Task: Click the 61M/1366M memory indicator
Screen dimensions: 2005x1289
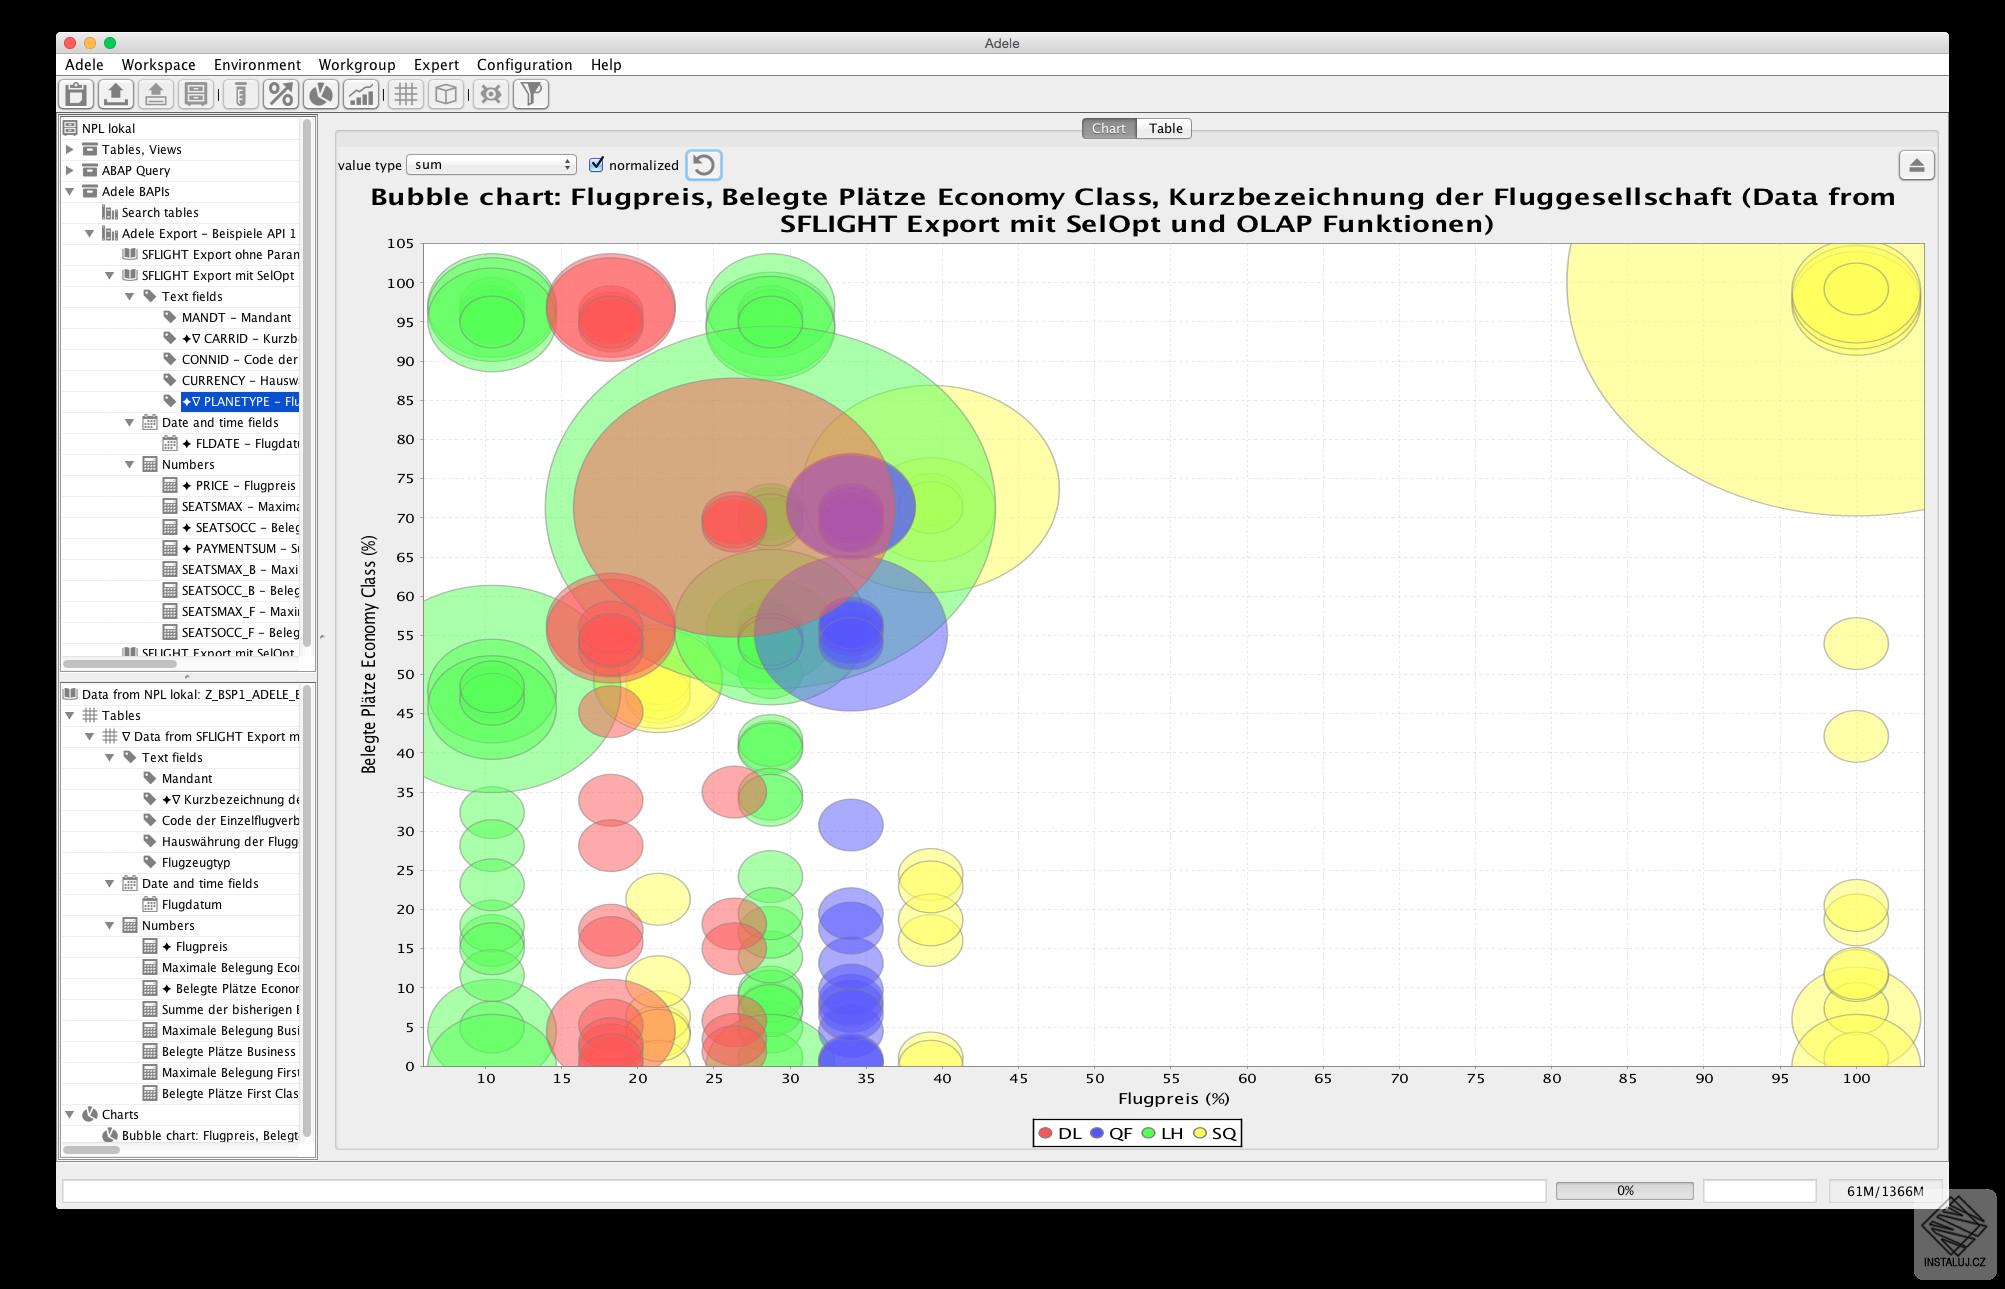Action: pos(1884,1191)
